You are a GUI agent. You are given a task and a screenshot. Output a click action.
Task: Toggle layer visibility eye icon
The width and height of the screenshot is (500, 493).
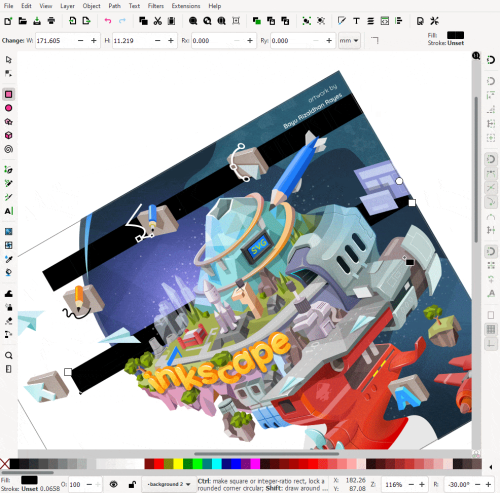[113, 484]
